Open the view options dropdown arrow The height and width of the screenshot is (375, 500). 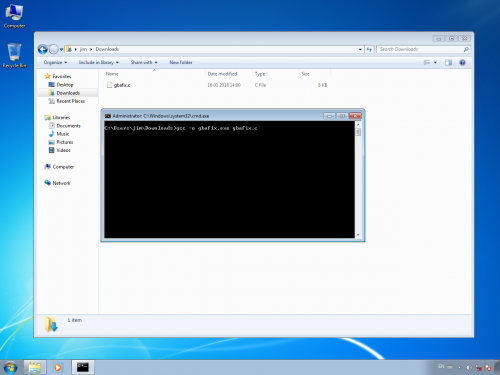[x=435, y=62]
